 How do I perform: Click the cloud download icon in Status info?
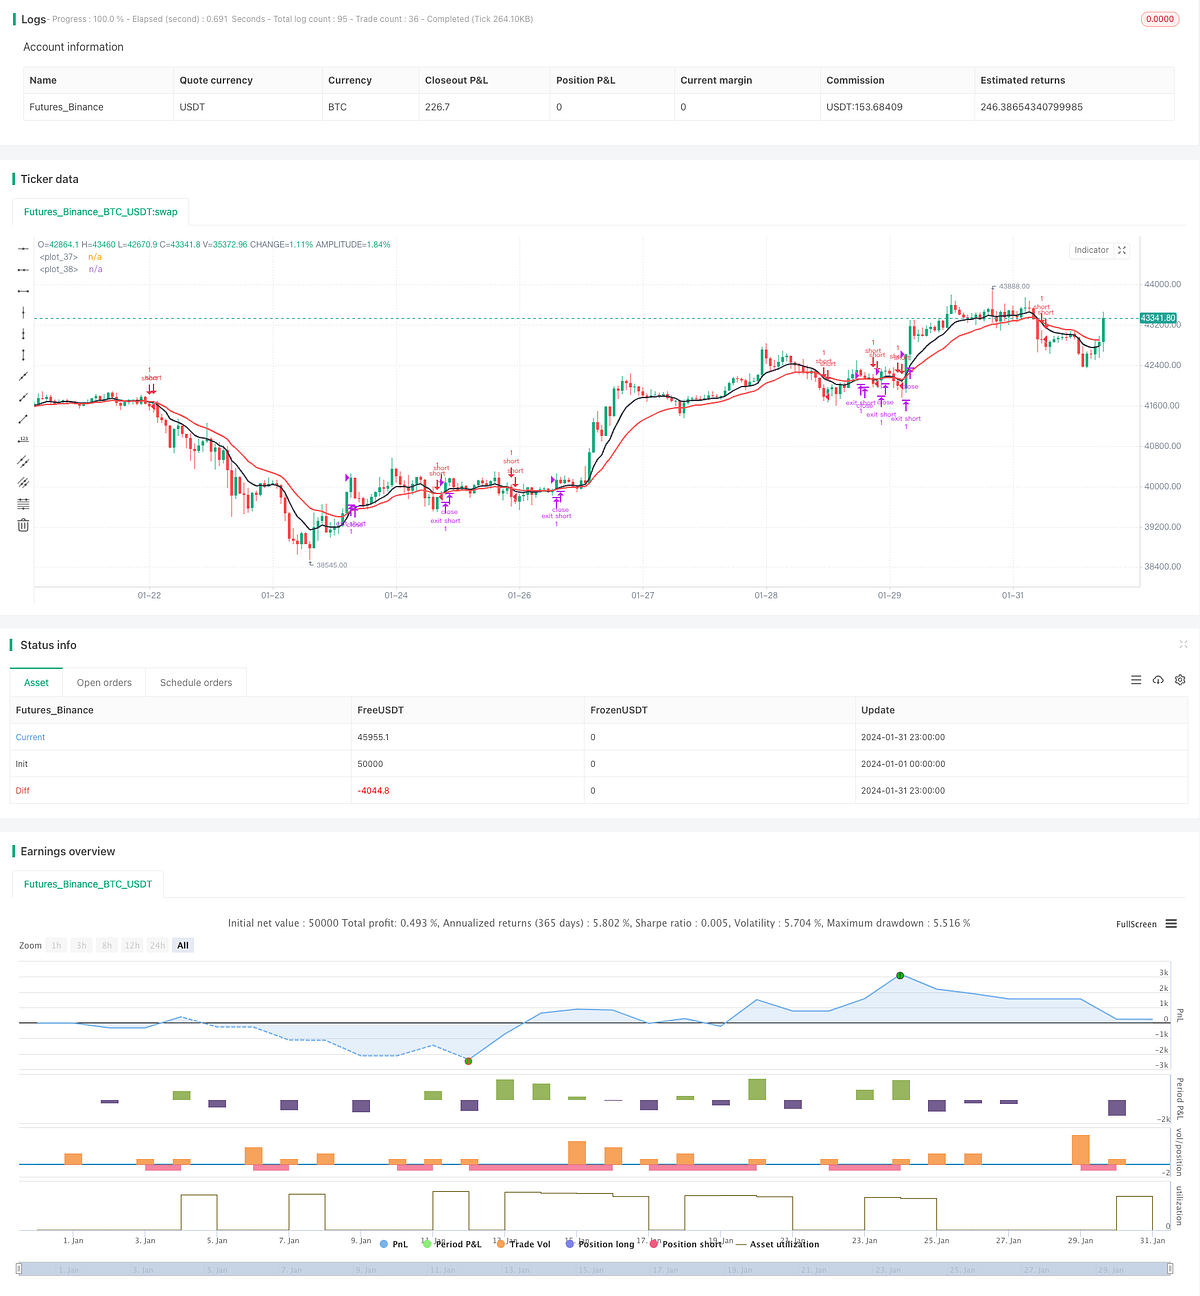point(1158,680)
